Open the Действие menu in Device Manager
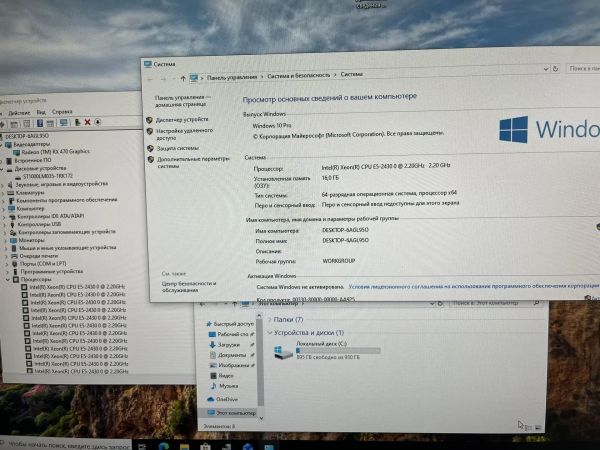The height and width of the screenshot is (450, 600). 19,113
